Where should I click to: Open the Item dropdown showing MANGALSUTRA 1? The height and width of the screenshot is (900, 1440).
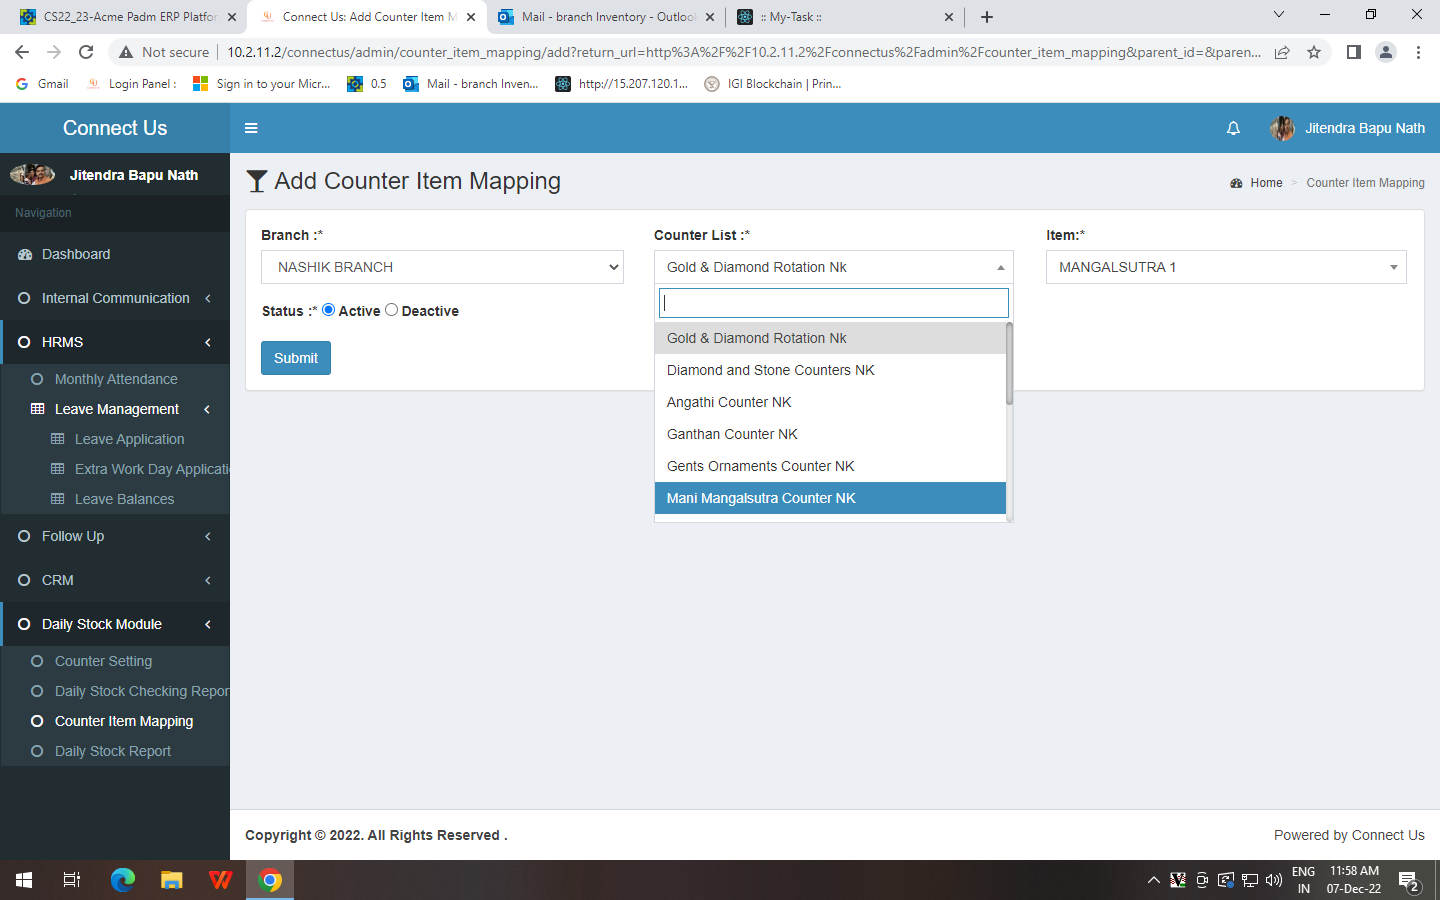point(1226,267)
